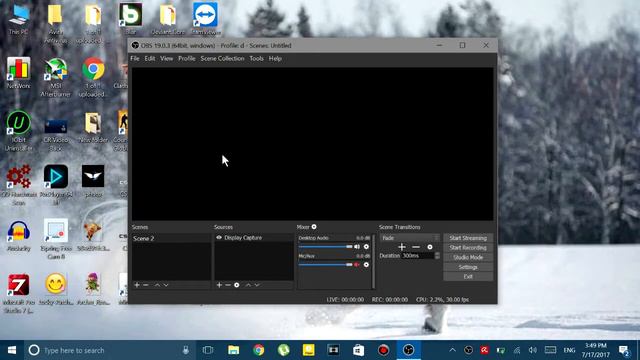Remove the selected source with the minus icon
The height and width of the screenshot is (360, 640).
[x=228, y=285]
